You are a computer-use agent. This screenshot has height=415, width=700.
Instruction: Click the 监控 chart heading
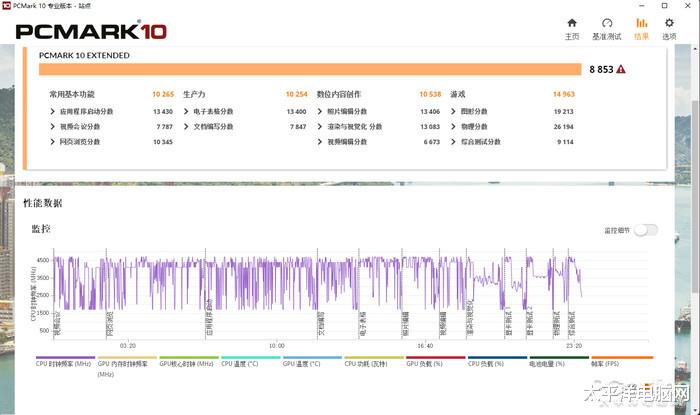click(x=41, y=229)
